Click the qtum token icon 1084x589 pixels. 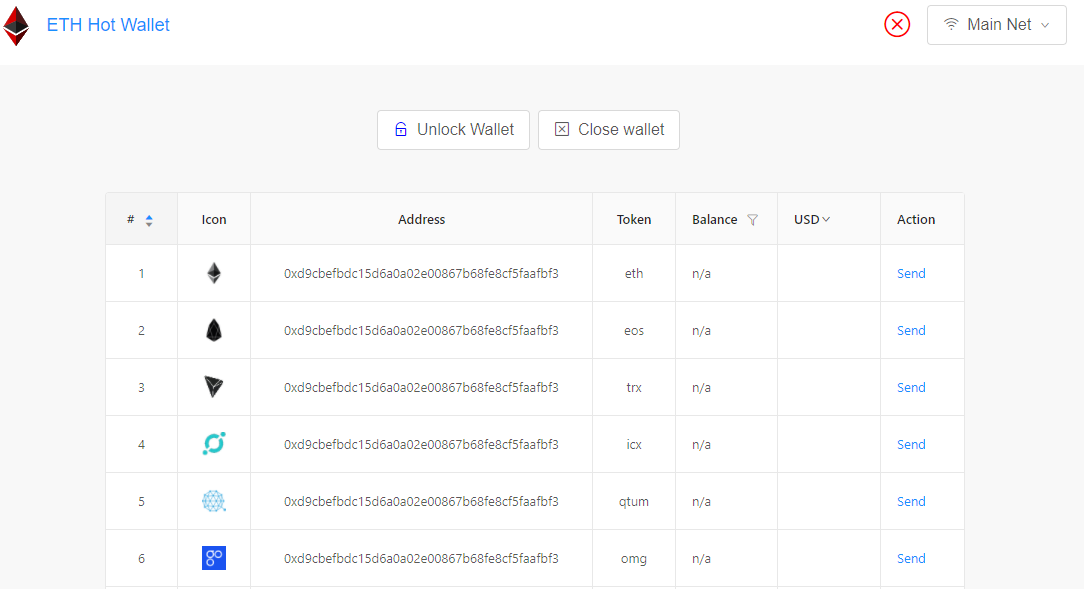pyautogui.click(x=214, y=501)
